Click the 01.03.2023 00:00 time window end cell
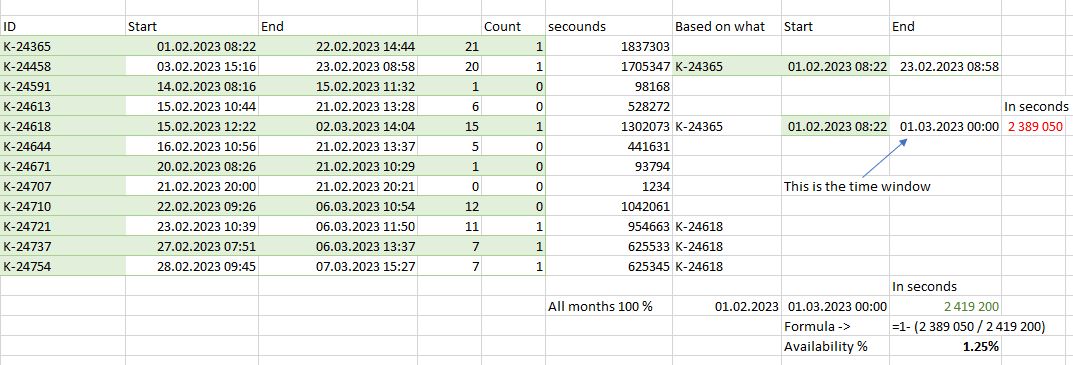 (945, 126)
